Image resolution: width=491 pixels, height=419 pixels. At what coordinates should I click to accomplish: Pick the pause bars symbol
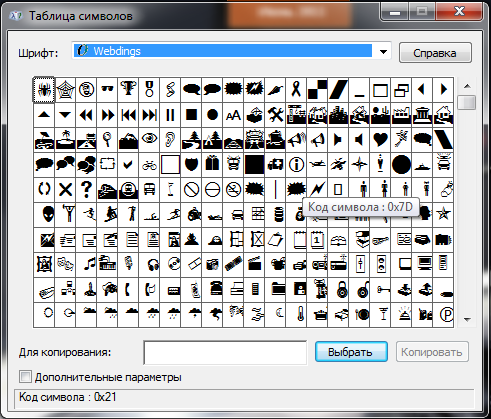(x=170, y=115)
